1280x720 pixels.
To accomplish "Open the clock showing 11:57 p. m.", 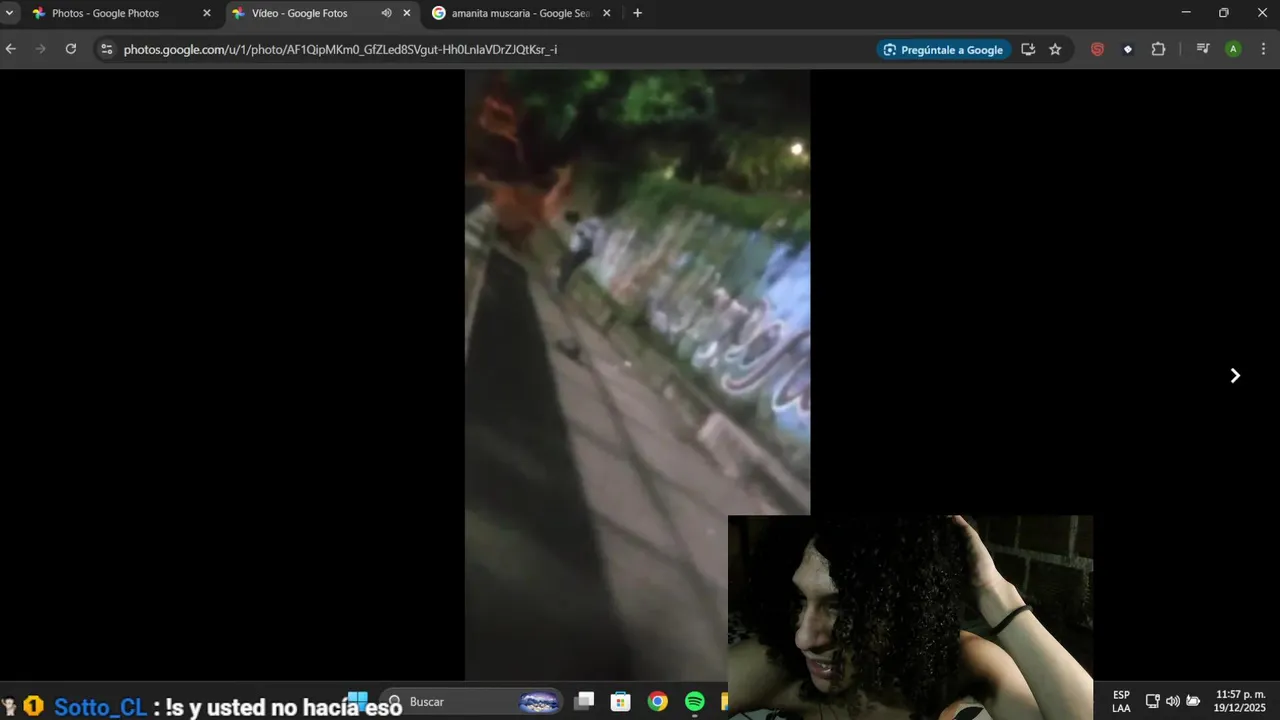I will tap(1240, 701).
